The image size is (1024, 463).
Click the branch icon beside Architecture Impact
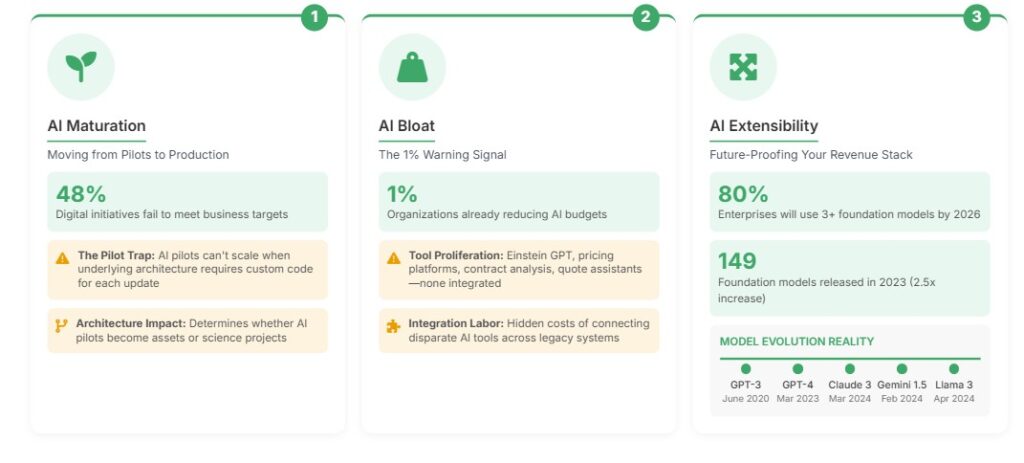(62, 325)
